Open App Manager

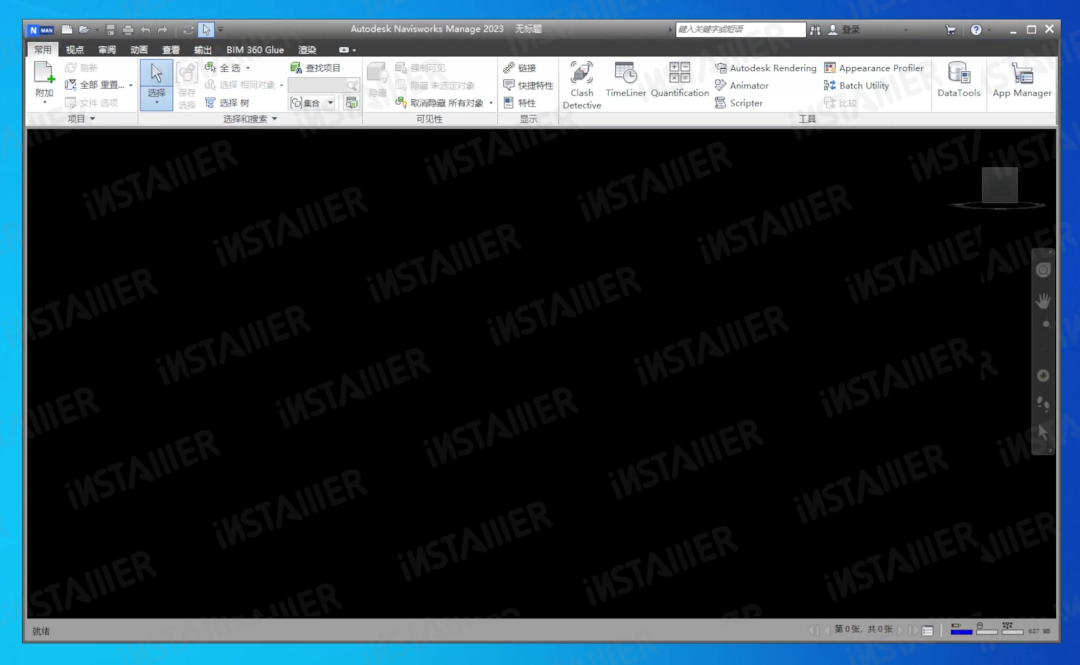(1021, 80)
